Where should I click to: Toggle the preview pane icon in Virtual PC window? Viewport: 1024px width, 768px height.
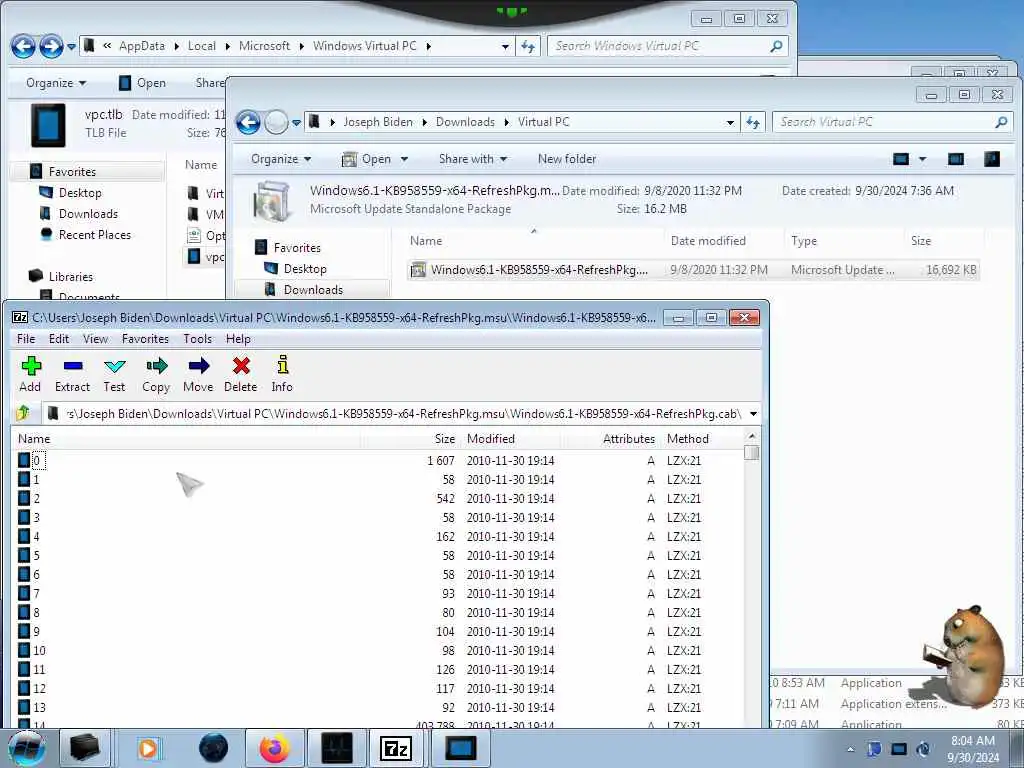pyautogui.click(x=956, y=159)
